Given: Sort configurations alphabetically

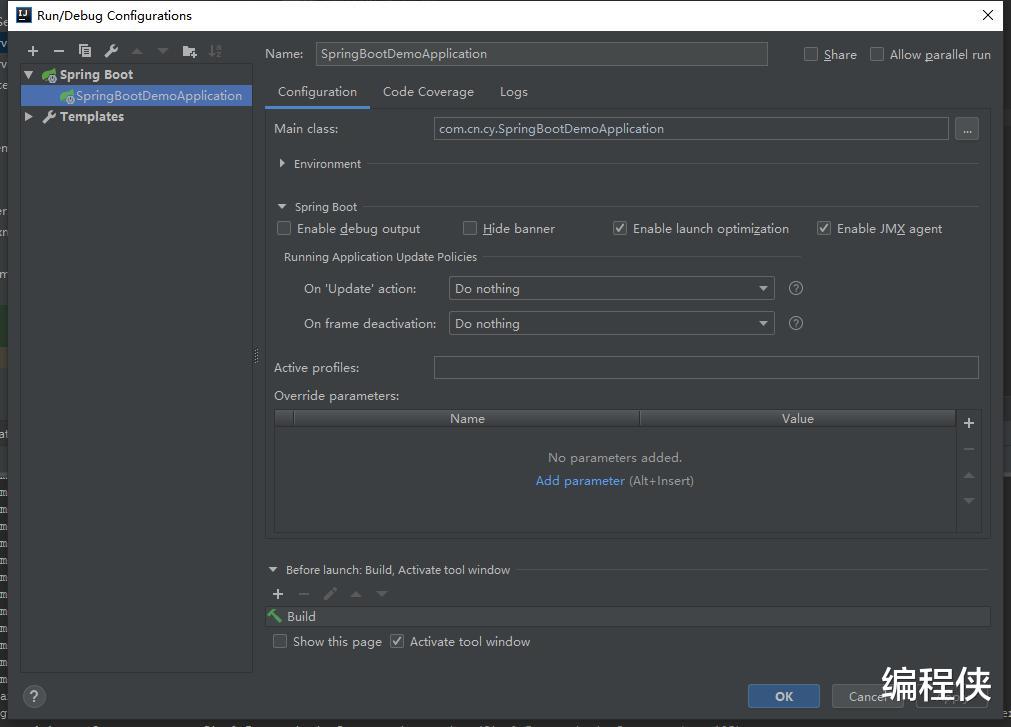Looking at the screenshot, I should tap(215, 51).
